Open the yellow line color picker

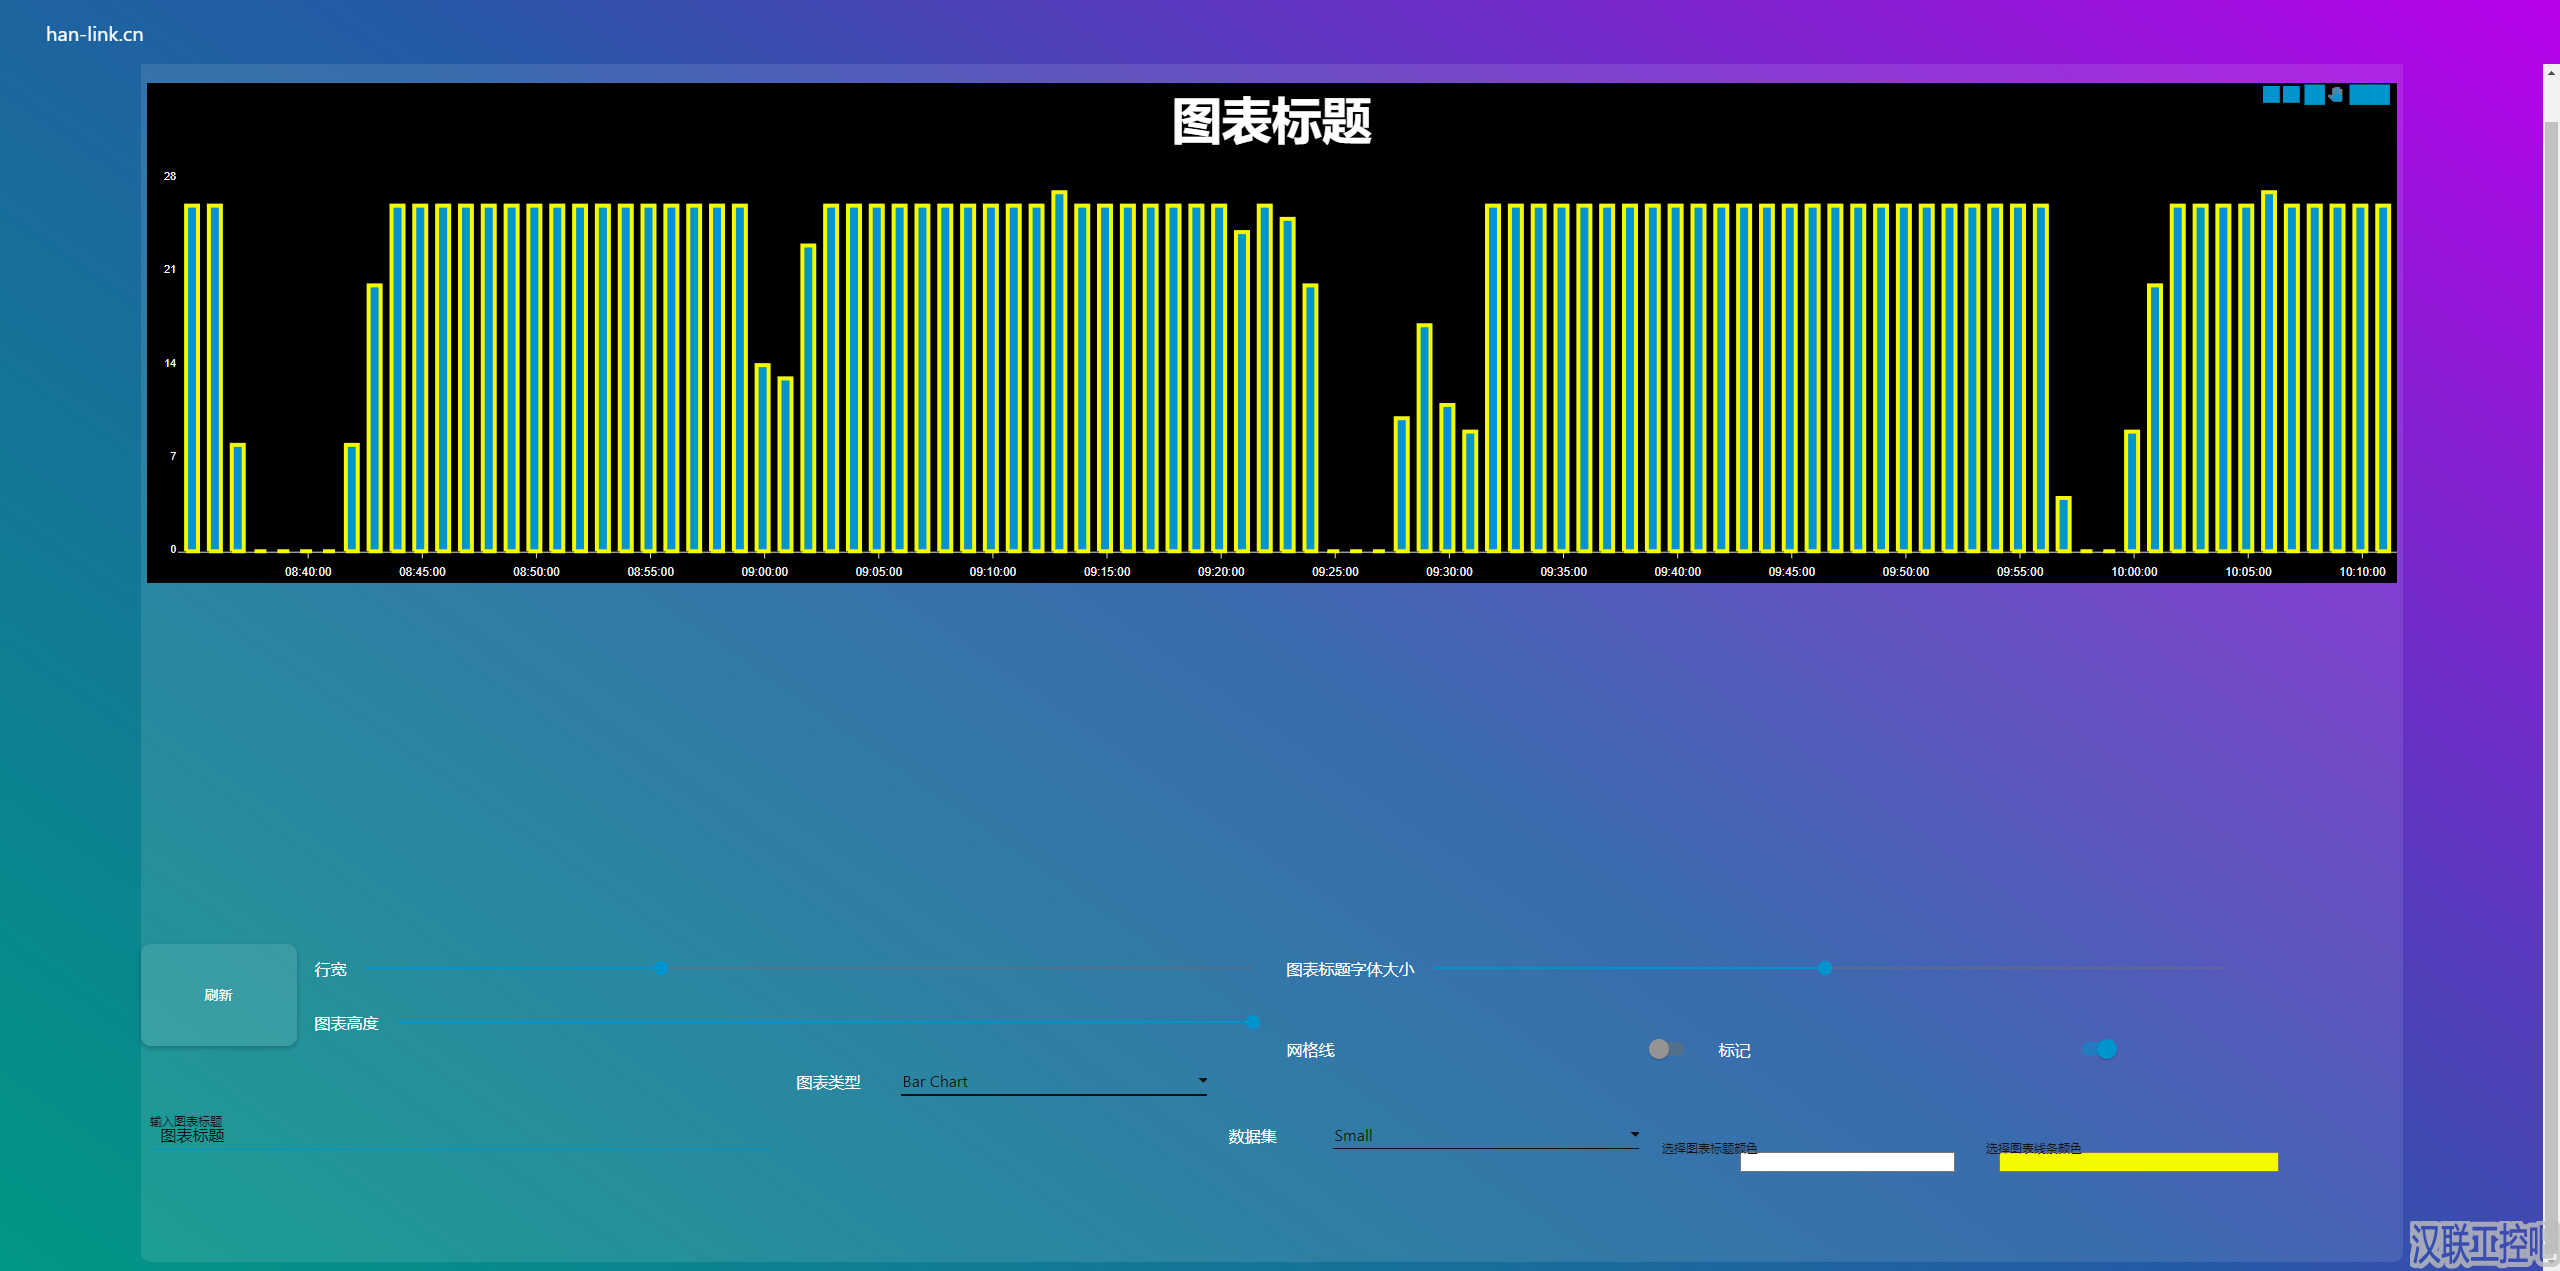coord(2137,1161)
